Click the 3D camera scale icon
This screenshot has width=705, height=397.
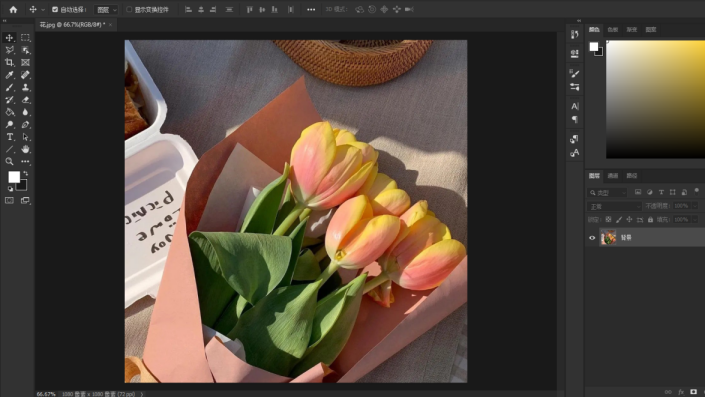click(409, 9)
